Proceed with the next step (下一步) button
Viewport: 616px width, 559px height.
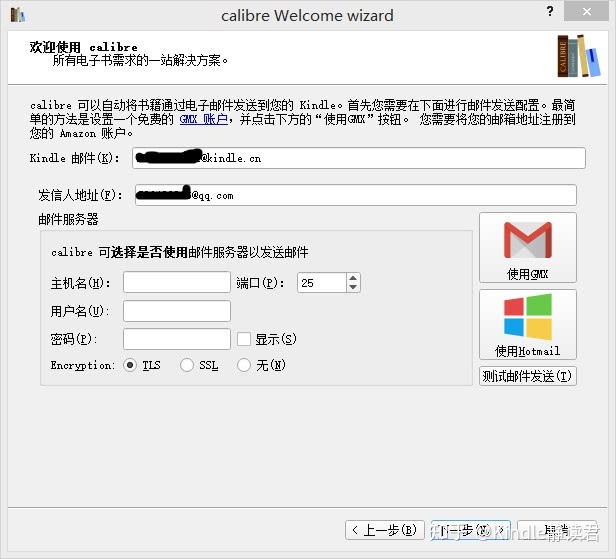pyautogui.click(x=471, y=530)
